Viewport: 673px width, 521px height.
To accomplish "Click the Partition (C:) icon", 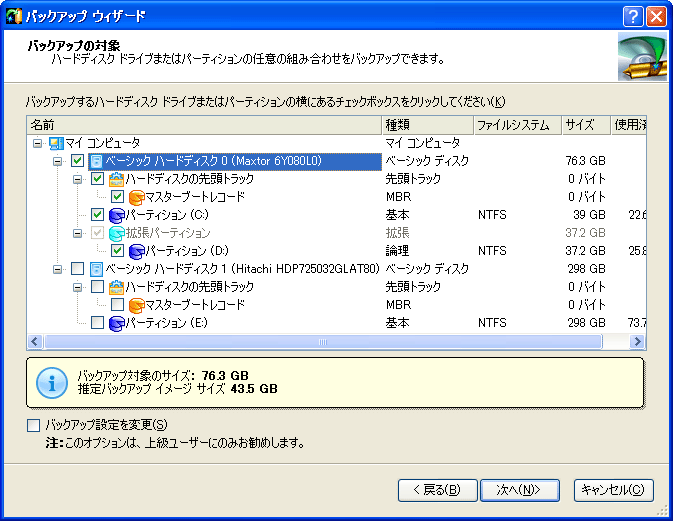I will [116, 215].
